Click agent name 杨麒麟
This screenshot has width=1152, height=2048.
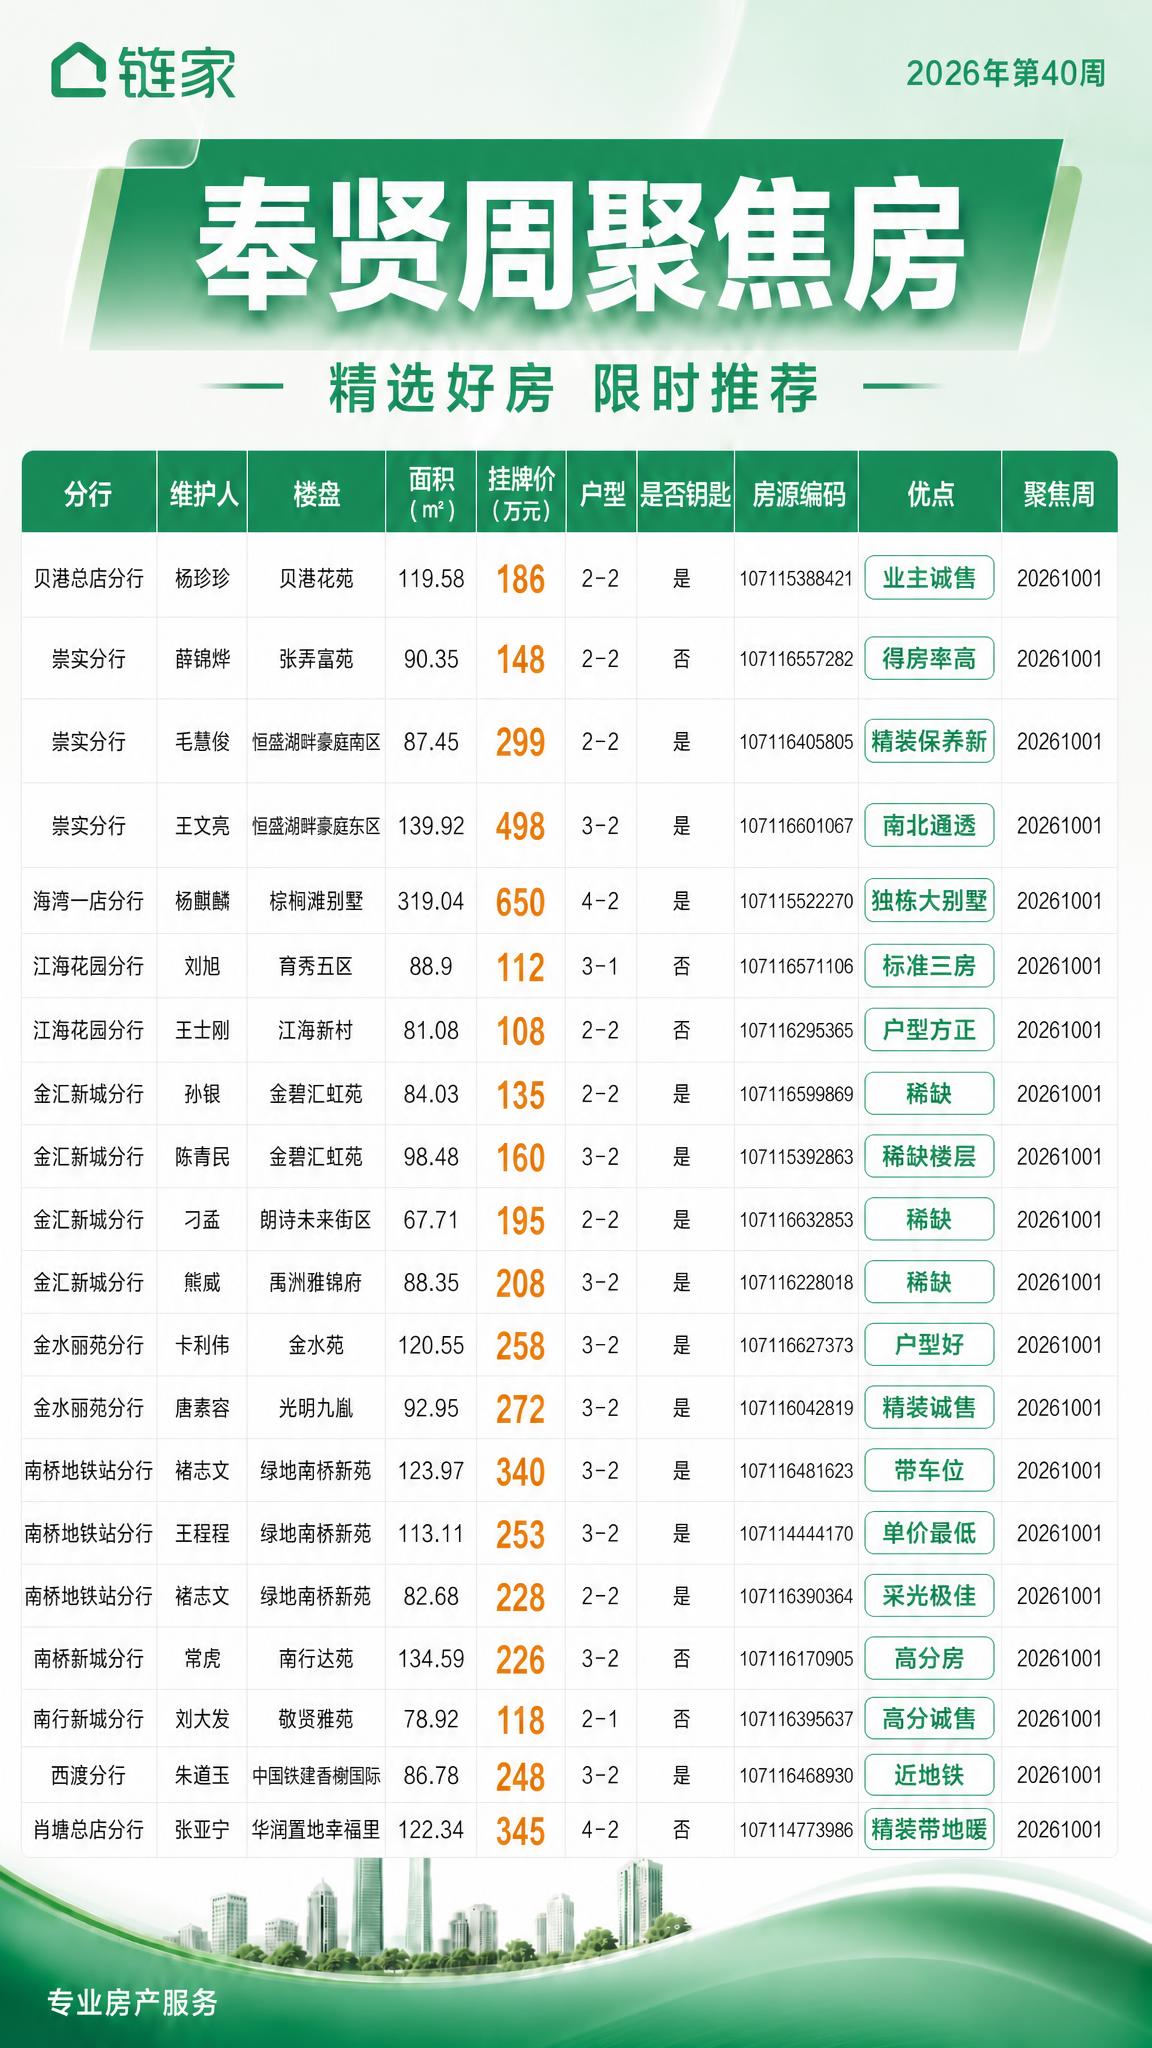click(203, 901)
